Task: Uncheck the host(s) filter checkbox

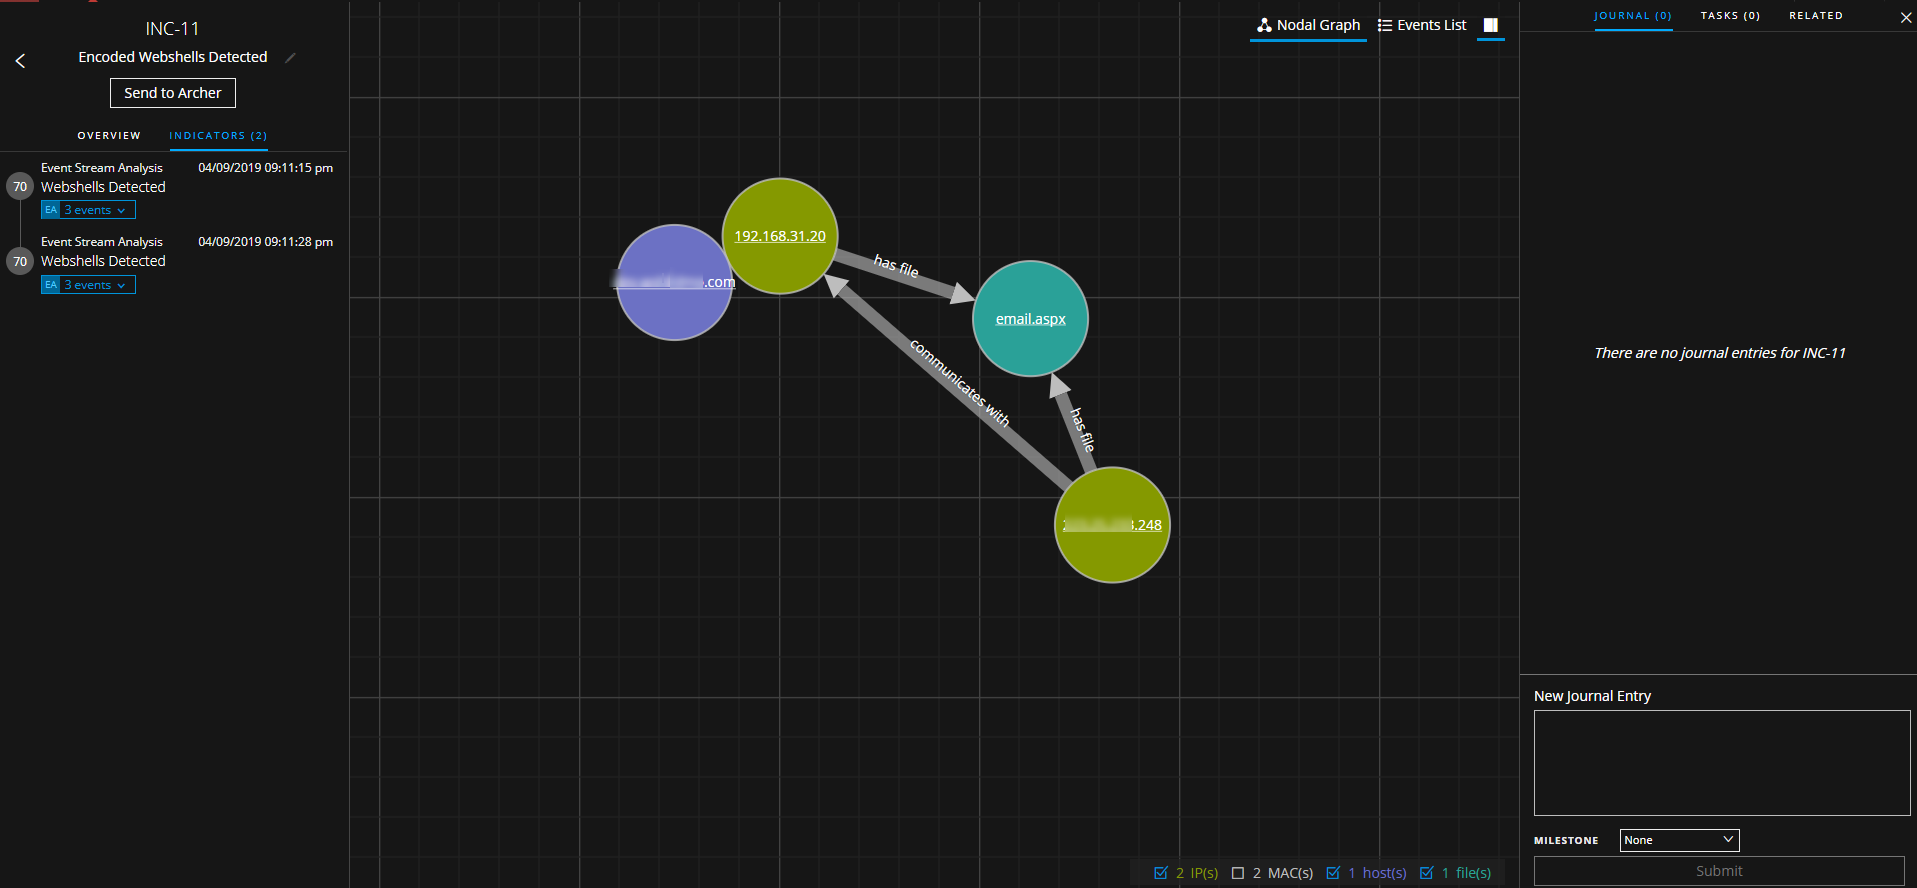Action: pos(1333,873)
